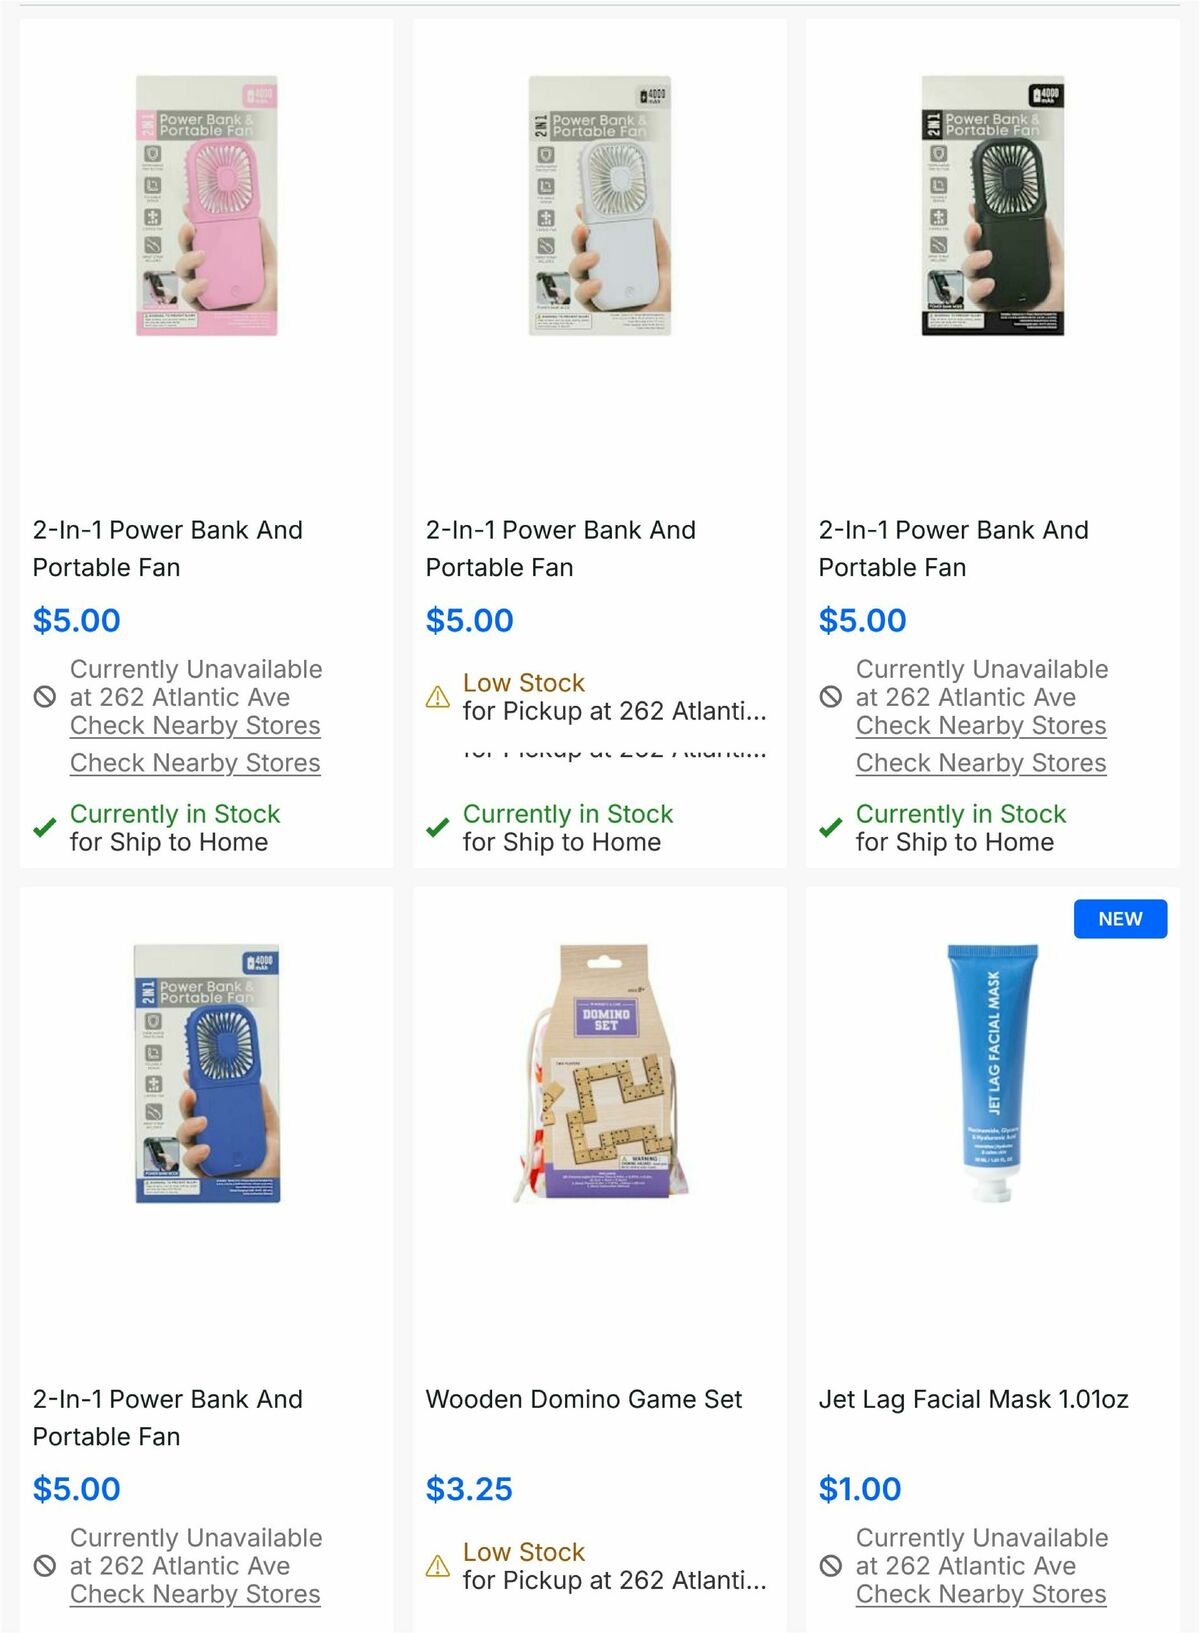1200x1633 pixels.
Task: Click the green checkmark on white fan's stock status
Action: (437, 827)
